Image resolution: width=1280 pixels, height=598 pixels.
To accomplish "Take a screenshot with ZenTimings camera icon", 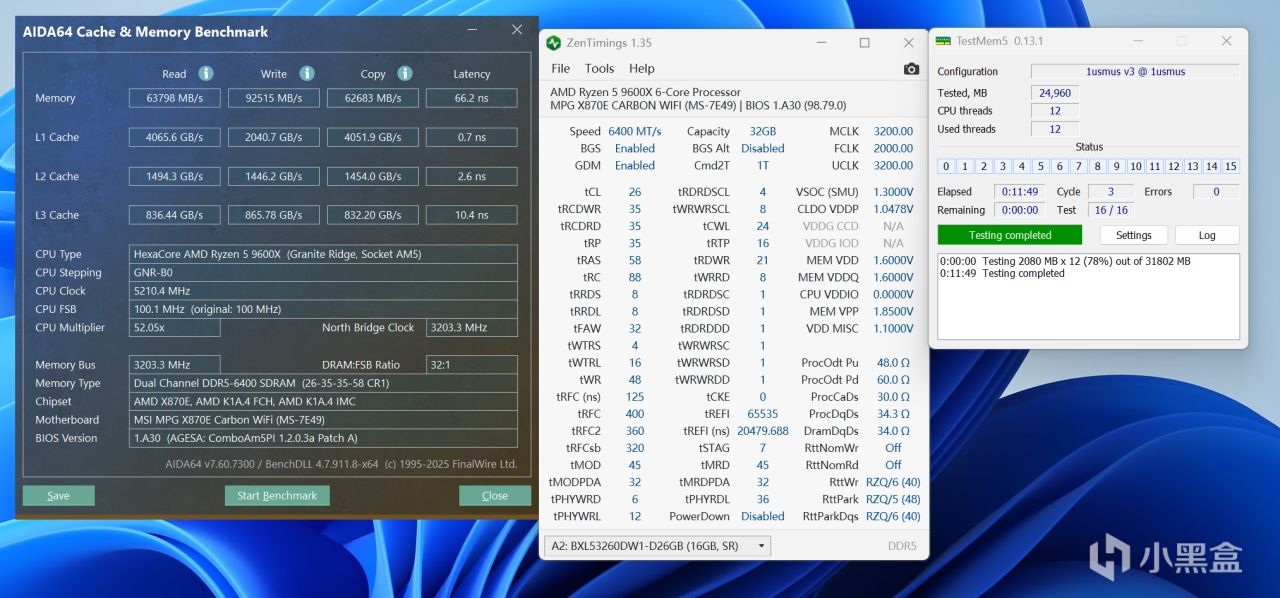I will click(911, 69).
